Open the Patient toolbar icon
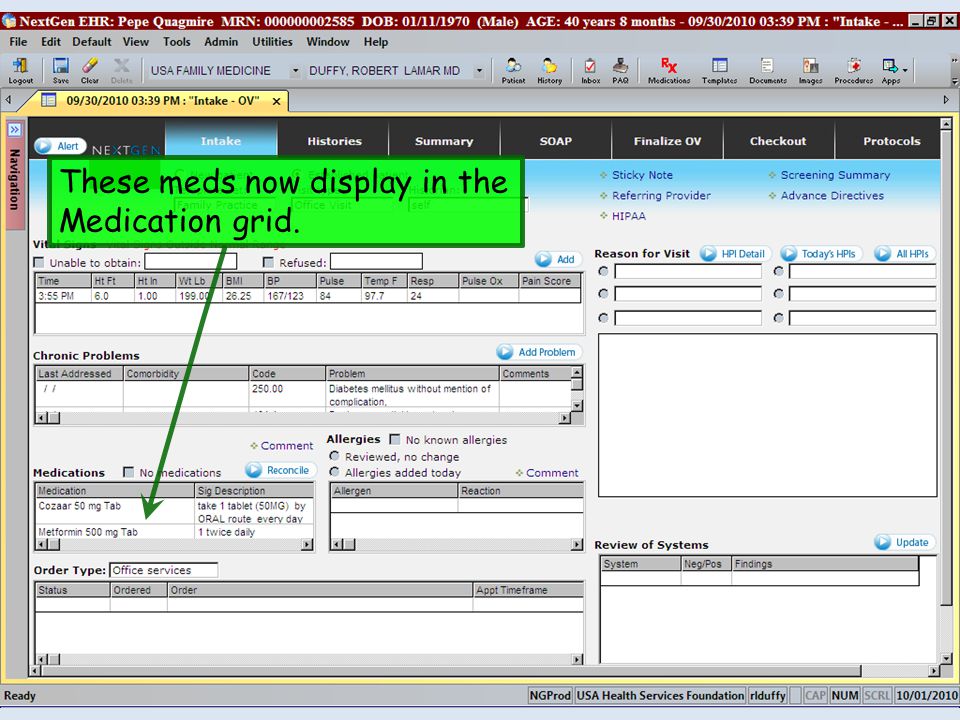960x720 pixels. pyautogui.click(x=513, y=70)
